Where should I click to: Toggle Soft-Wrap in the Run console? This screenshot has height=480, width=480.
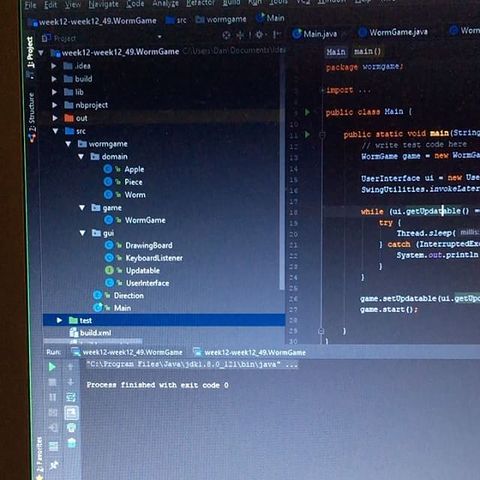point(71,397)
